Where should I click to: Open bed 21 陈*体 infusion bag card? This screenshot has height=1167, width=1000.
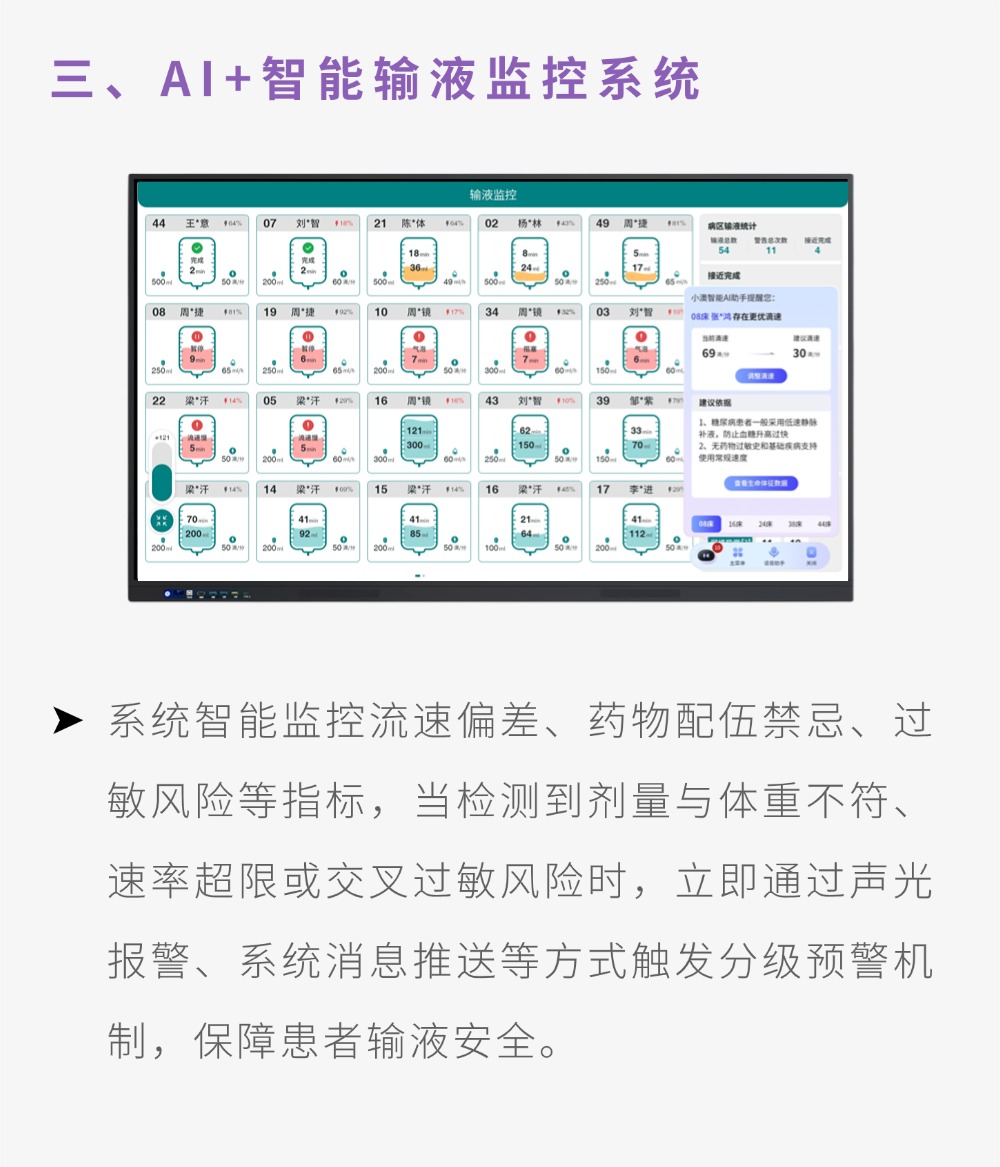pos(419,263)
